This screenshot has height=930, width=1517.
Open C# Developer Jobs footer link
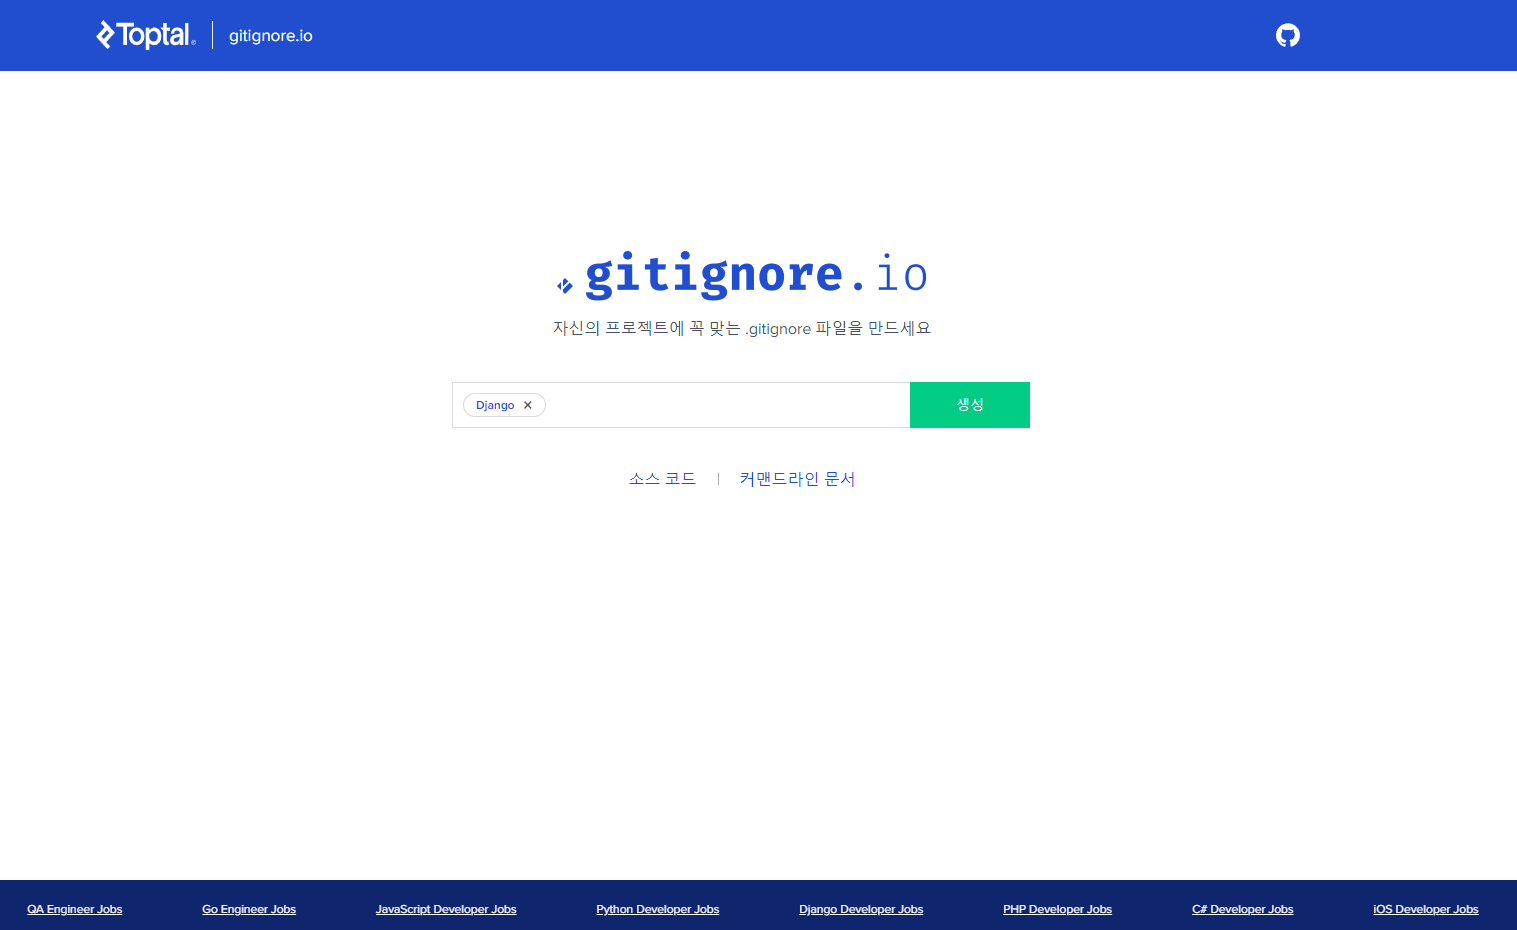coord(1243,909)
